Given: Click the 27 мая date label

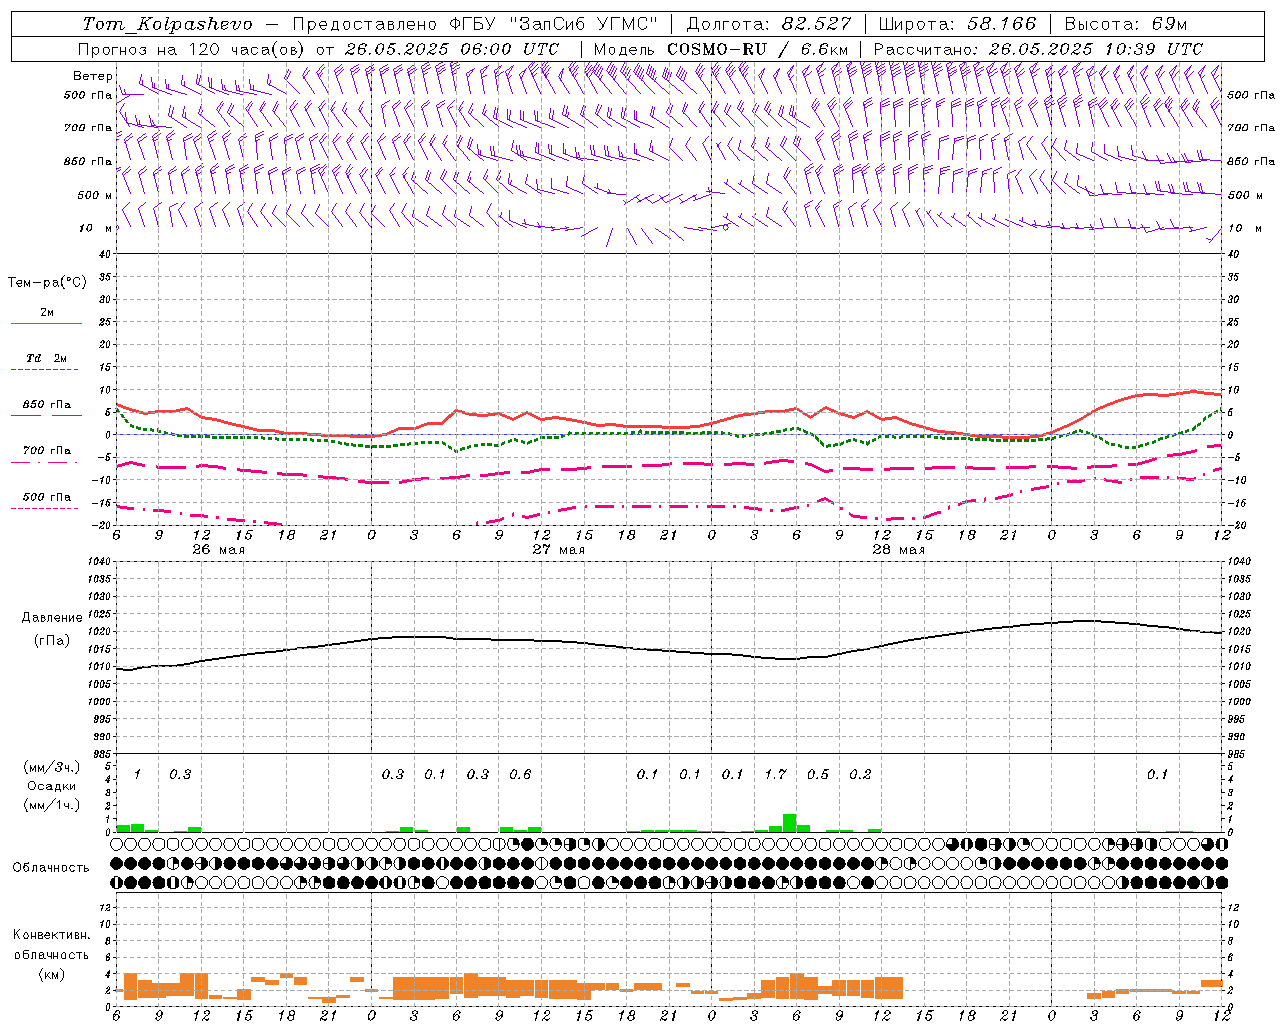Looking at the screenshot, I should 558,550.
